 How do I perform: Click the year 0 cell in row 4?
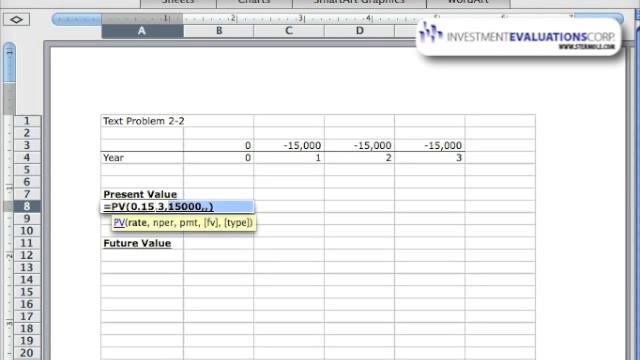click(x=219, y=158)
